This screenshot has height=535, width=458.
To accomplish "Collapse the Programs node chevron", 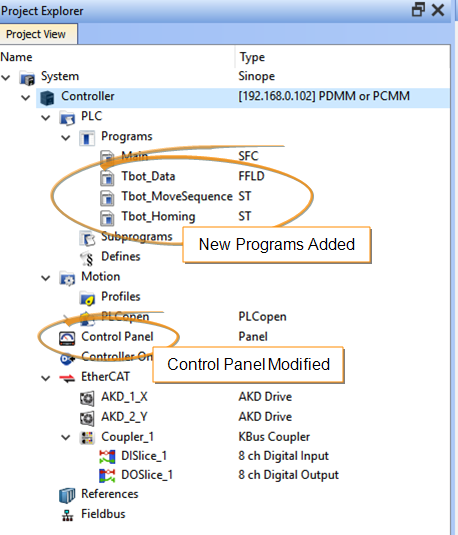I will [66, 138].
